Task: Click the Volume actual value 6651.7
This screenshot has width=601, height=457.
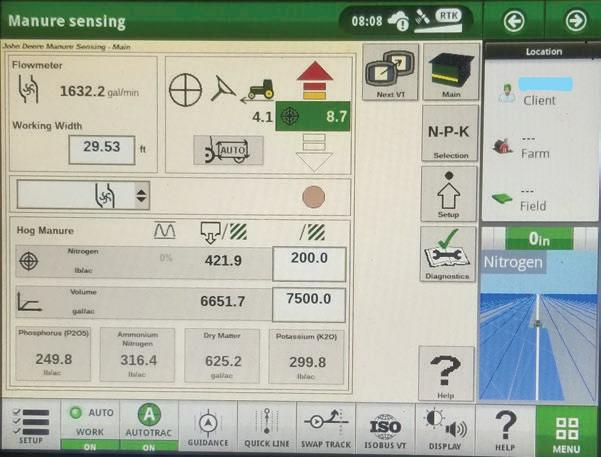Action: pos(223,301)
